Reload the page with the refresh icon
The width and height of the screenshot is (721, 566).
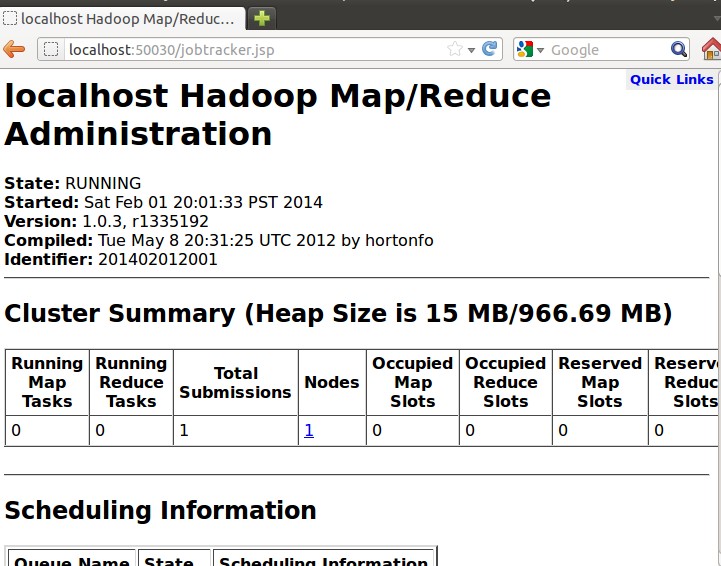[x=490, y=48]
